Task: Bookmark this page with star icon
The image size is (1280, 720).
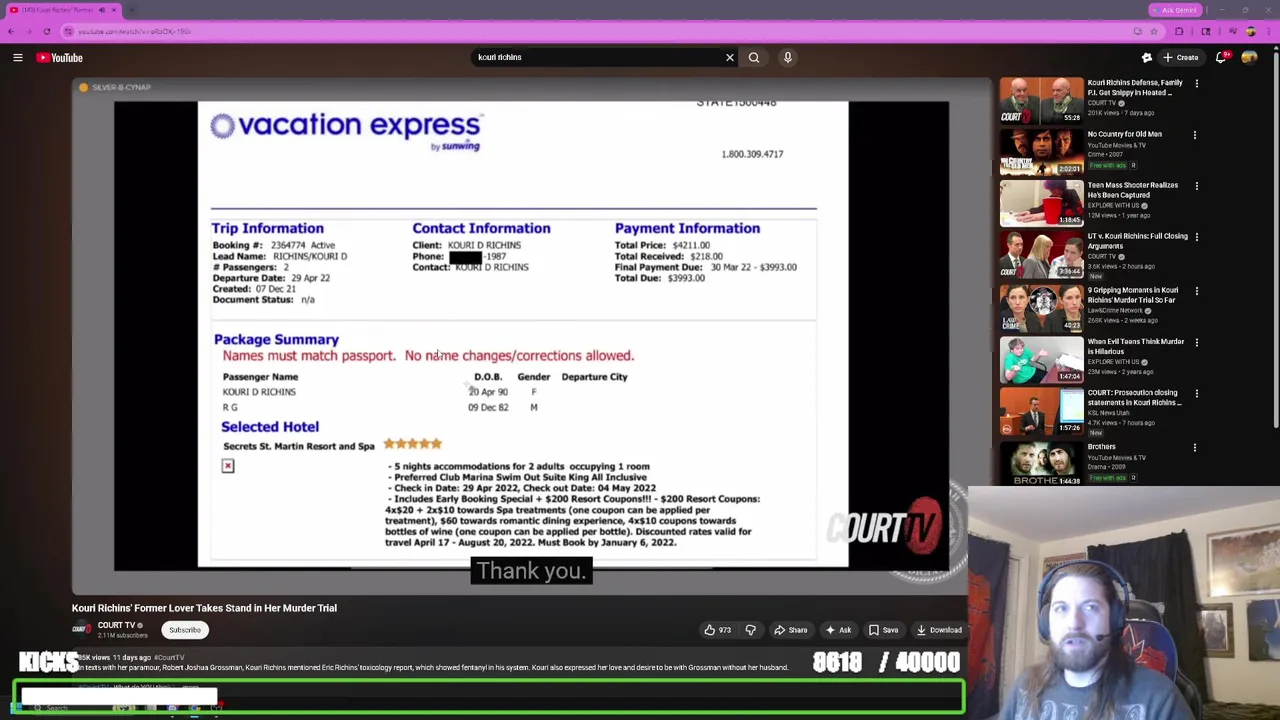Action: (1155, 31)
